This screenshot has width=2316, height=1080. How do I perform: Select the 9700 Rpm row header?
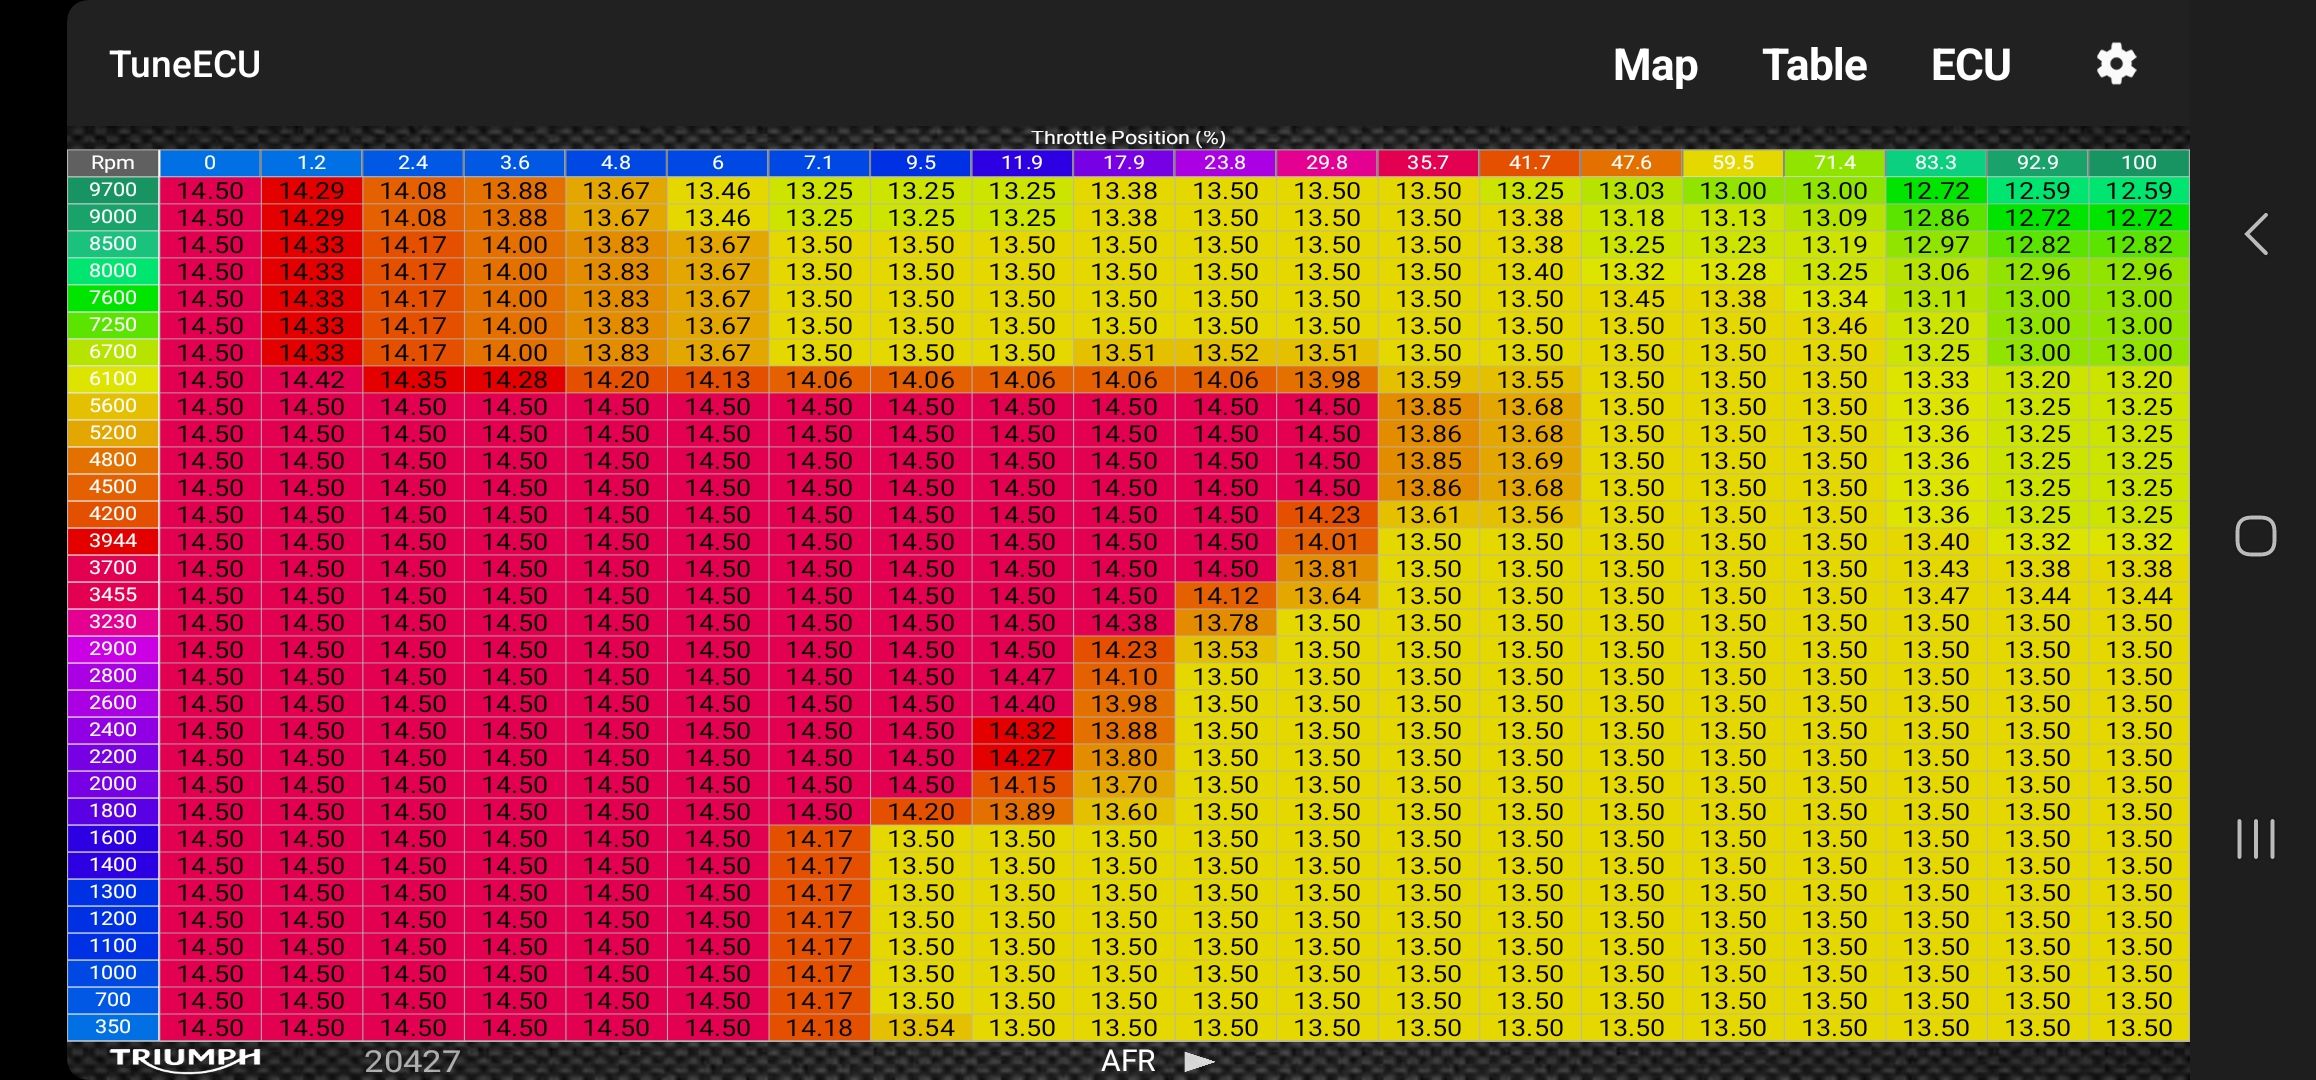click(x=113, y=190)
